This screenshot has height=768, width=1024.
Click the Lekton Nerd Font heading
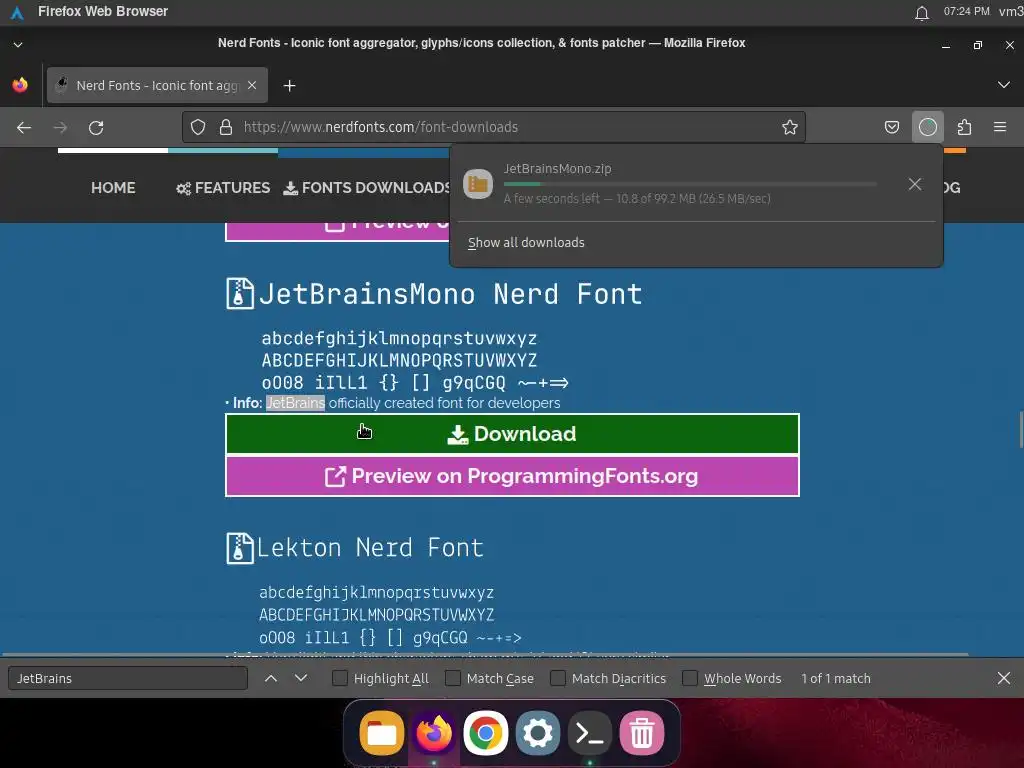tap(370, 547)
